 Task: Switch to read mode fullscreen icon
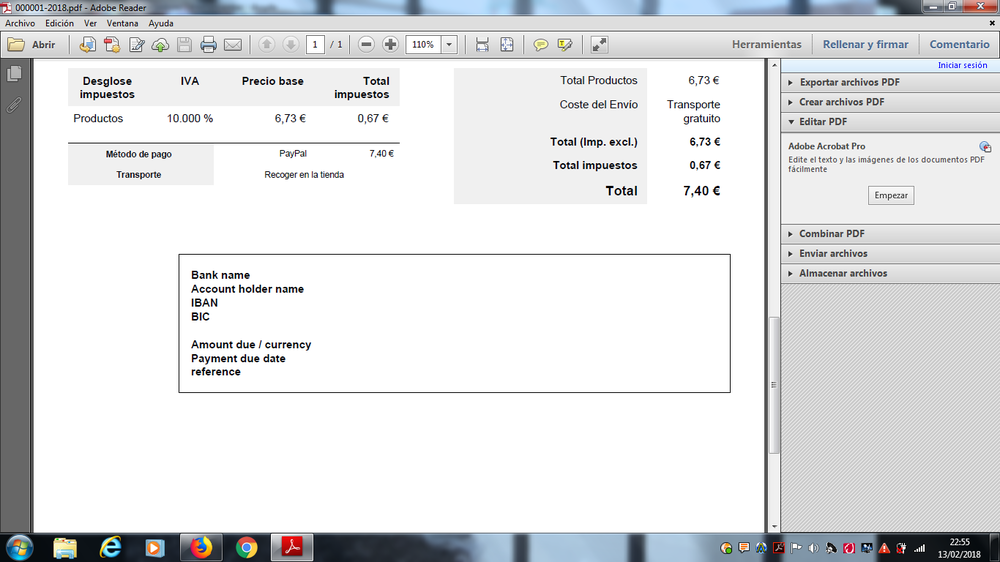click(599, 45)
